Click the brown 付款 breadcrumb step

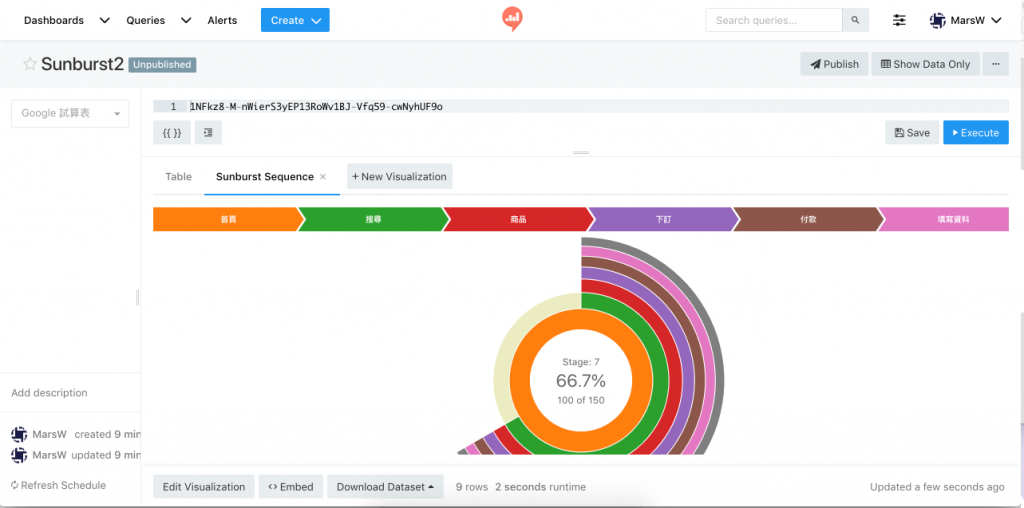[x=808, y=219]
